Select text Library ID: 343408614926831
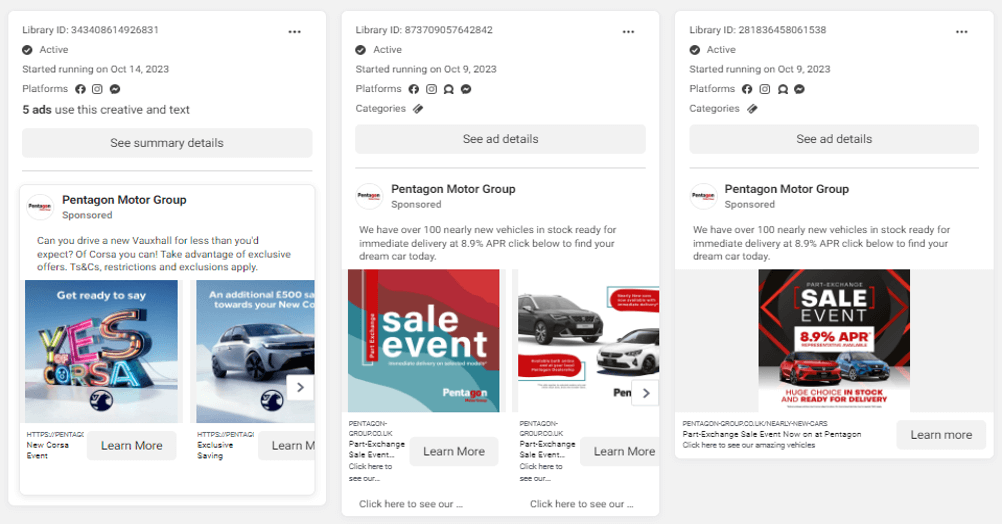Image resolution: width=1002 pixels, height=524 pixels. 90,30
